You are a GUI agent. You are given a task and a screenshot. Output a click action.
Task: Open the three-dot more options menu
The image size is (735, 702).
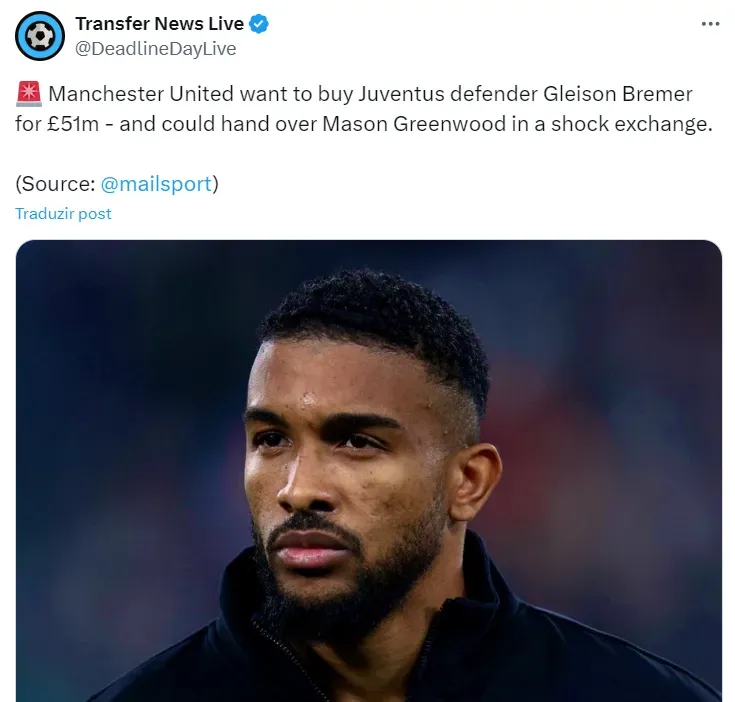[710, 24]
